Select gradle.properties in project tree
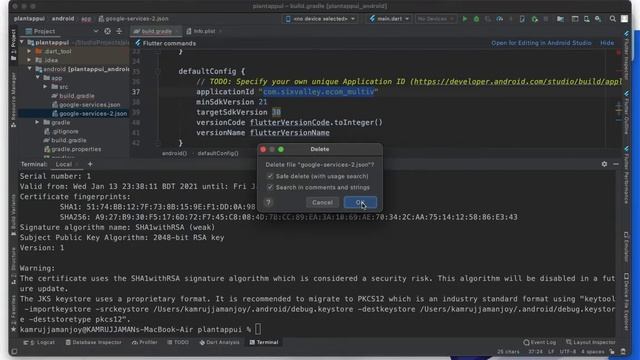640x360 pixels. point(72,149)
